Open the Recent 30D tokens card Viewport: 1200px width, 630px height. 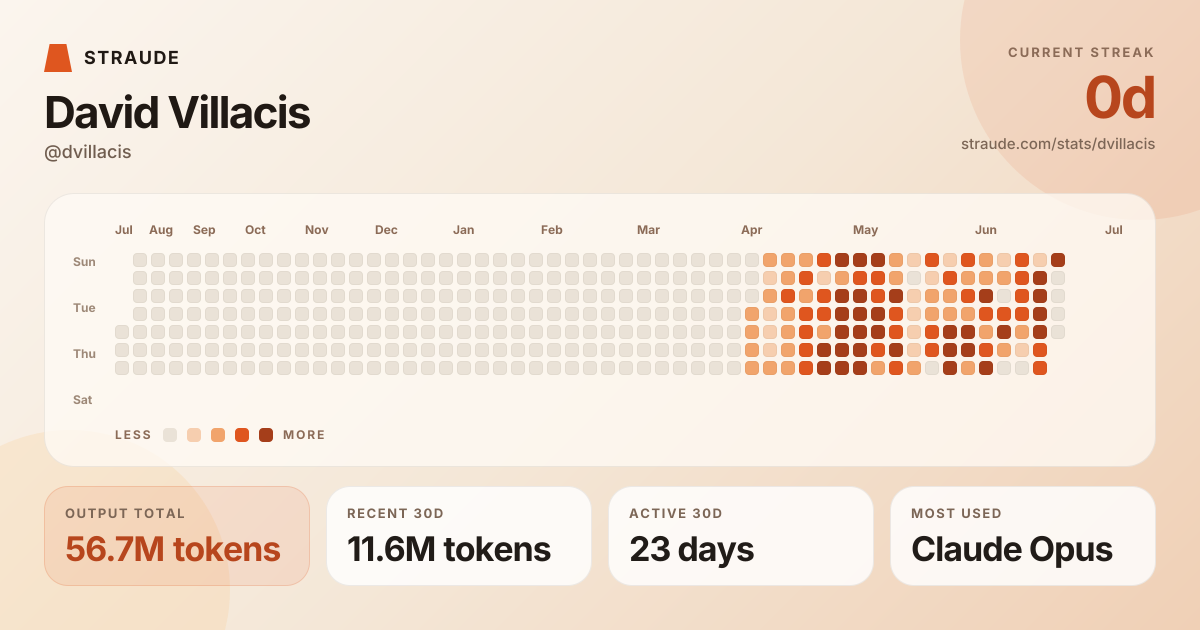(x=459, y=536)
